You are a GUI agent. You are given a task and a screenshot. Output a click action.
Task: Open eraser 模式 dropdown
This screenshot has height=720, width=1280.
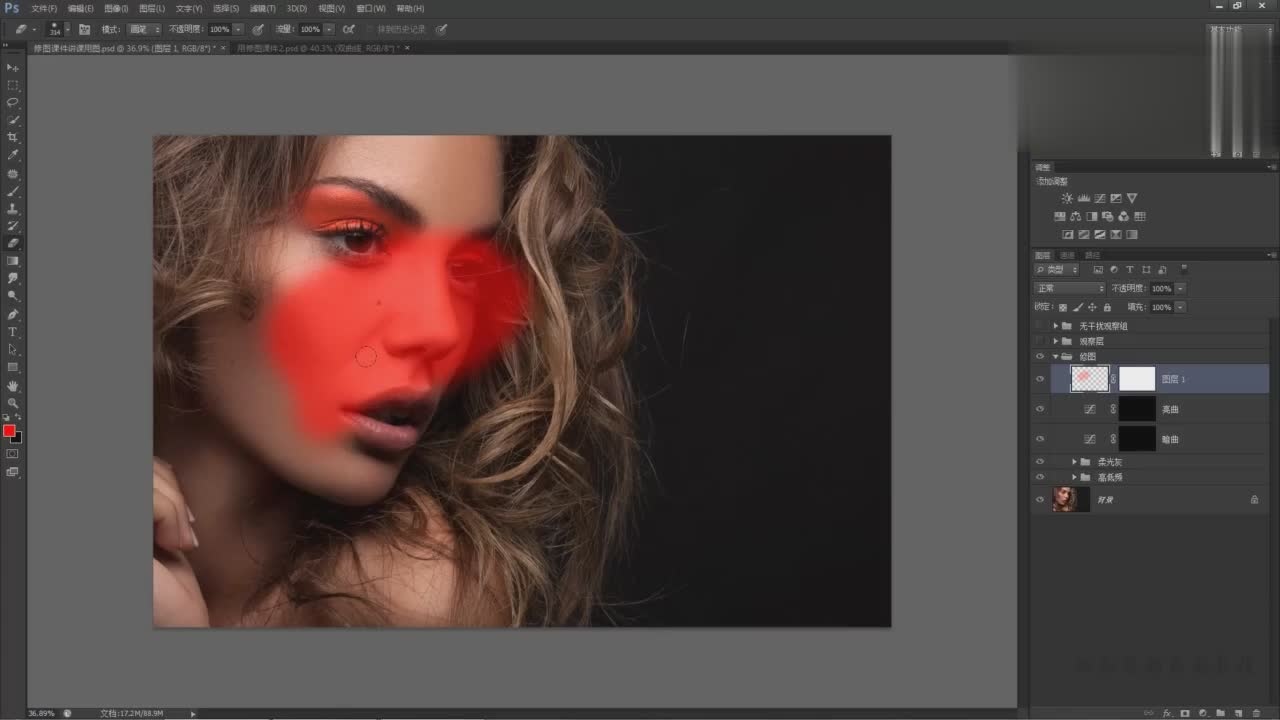(x=144, y=30)
